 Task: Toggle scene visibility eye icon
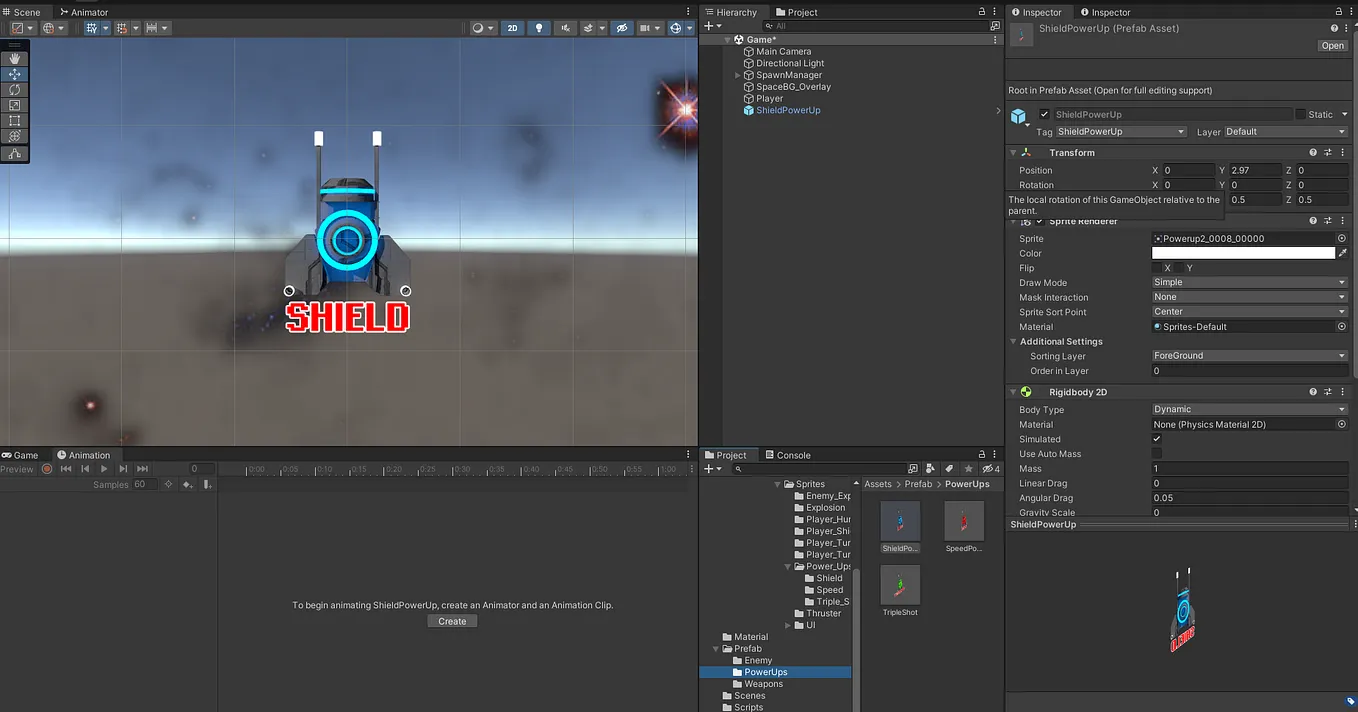[621, 27]
